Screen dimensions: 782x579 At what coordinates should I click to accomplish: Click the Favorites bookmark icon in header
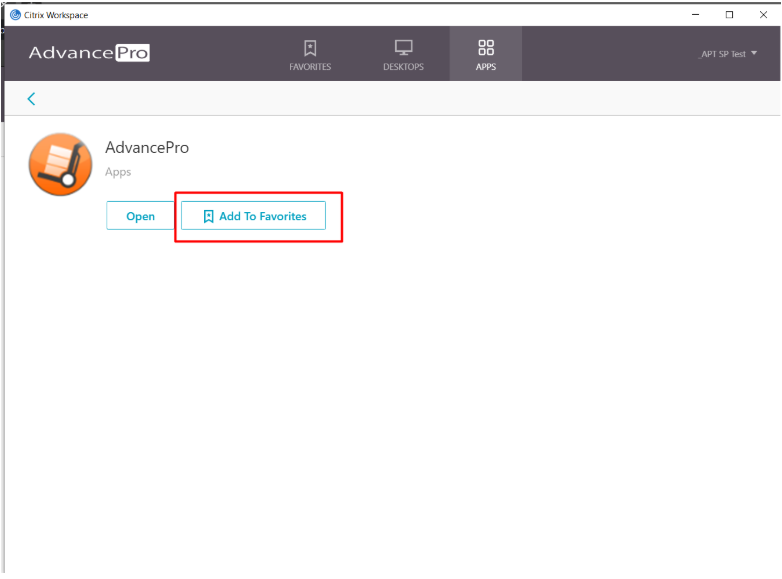pyautogui.click(x=310, y=47)
